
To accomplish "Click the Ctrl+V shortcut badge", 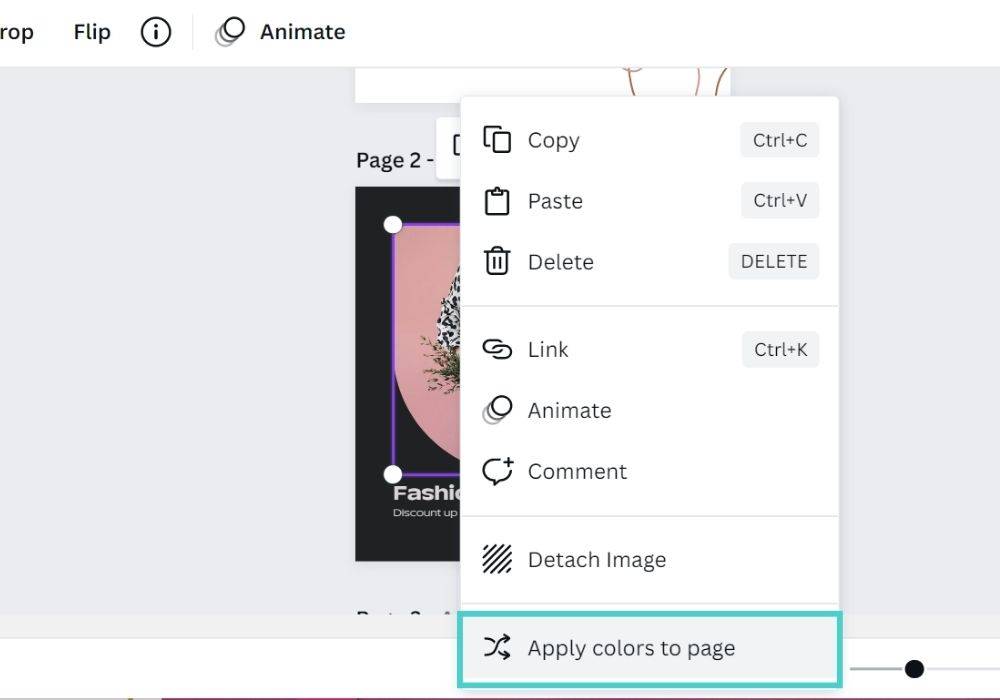I will pos(779,200).
